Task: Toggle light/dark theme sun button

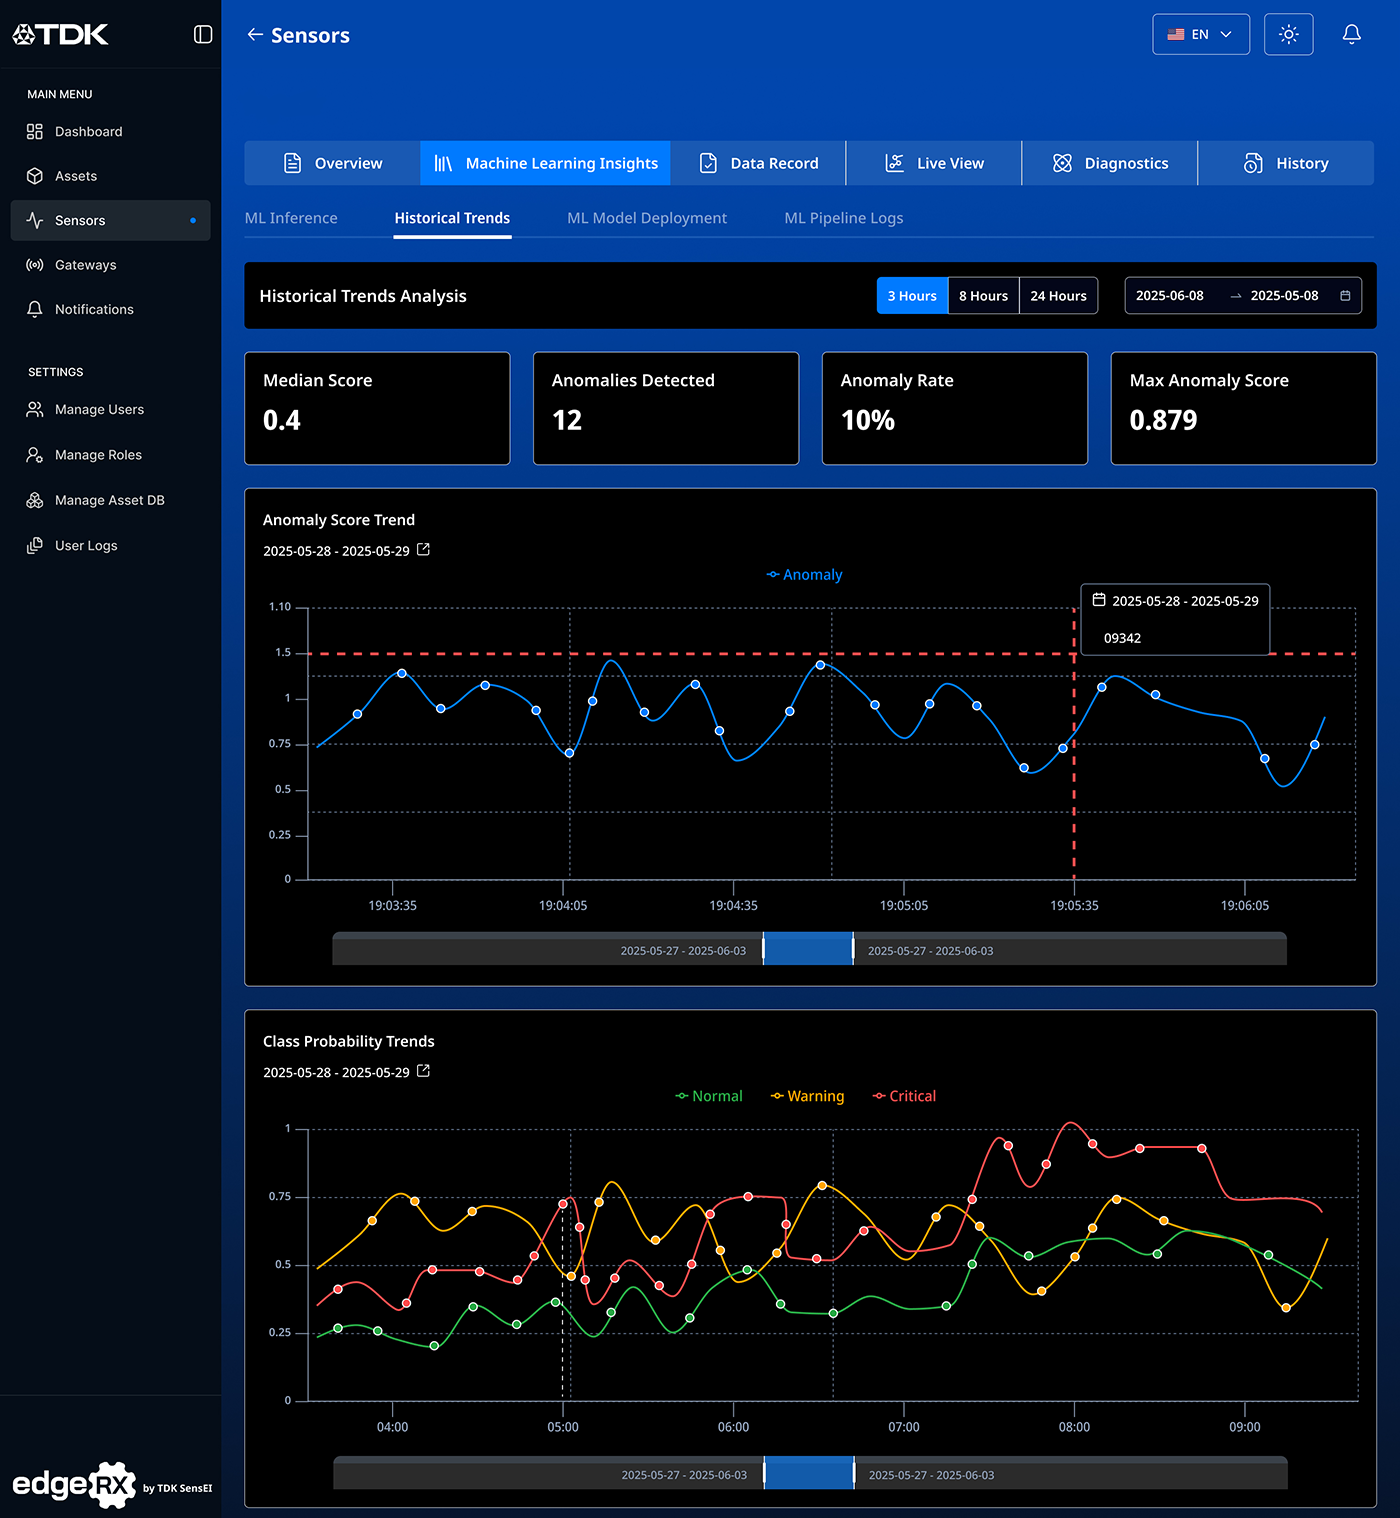Action: point(1288,35)
